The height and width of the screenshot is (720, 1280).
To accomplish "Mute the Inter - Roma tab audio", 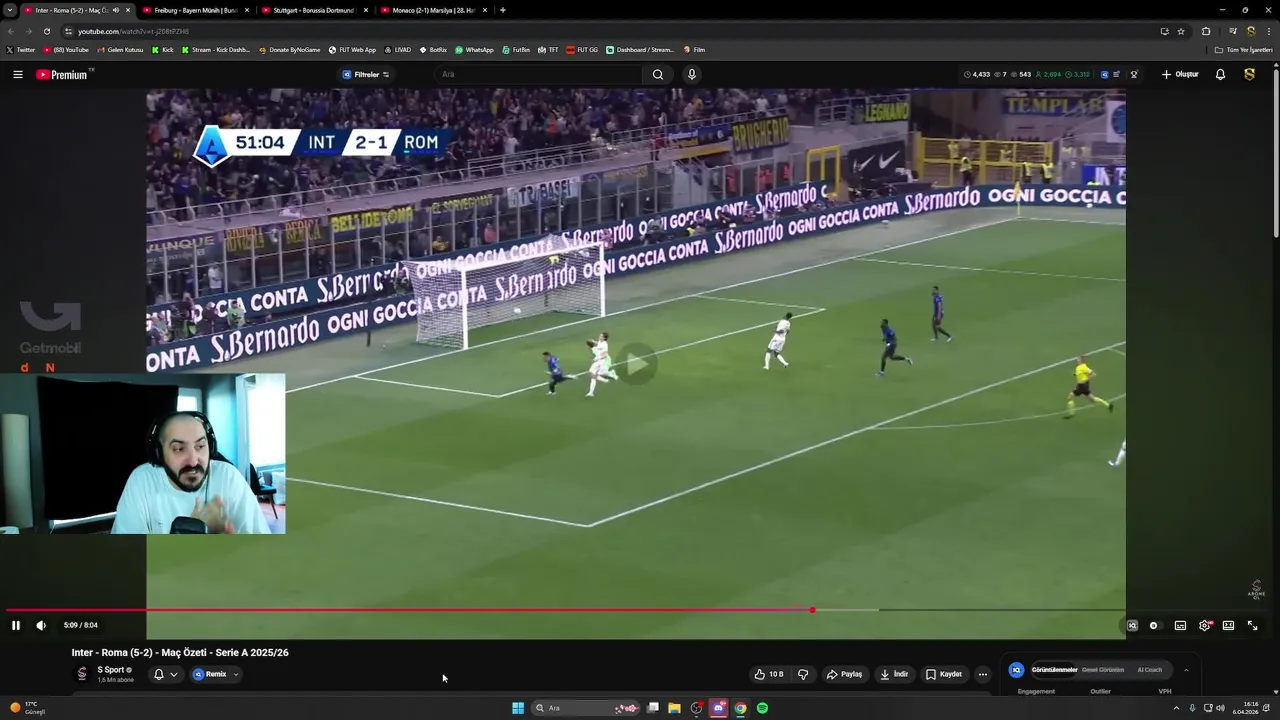I will click(x=116, y=10).
